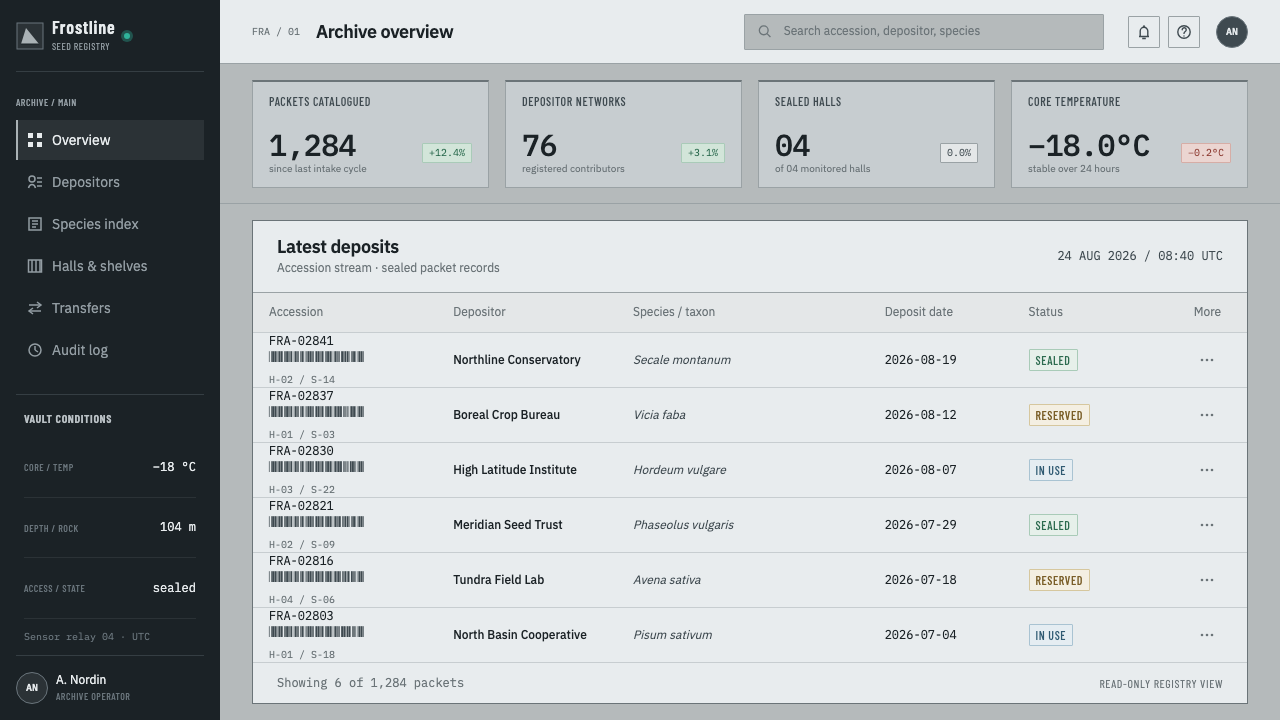1280x720 pixels.
Task: Open more options for FRA-02830
Action: [1207, 470]
